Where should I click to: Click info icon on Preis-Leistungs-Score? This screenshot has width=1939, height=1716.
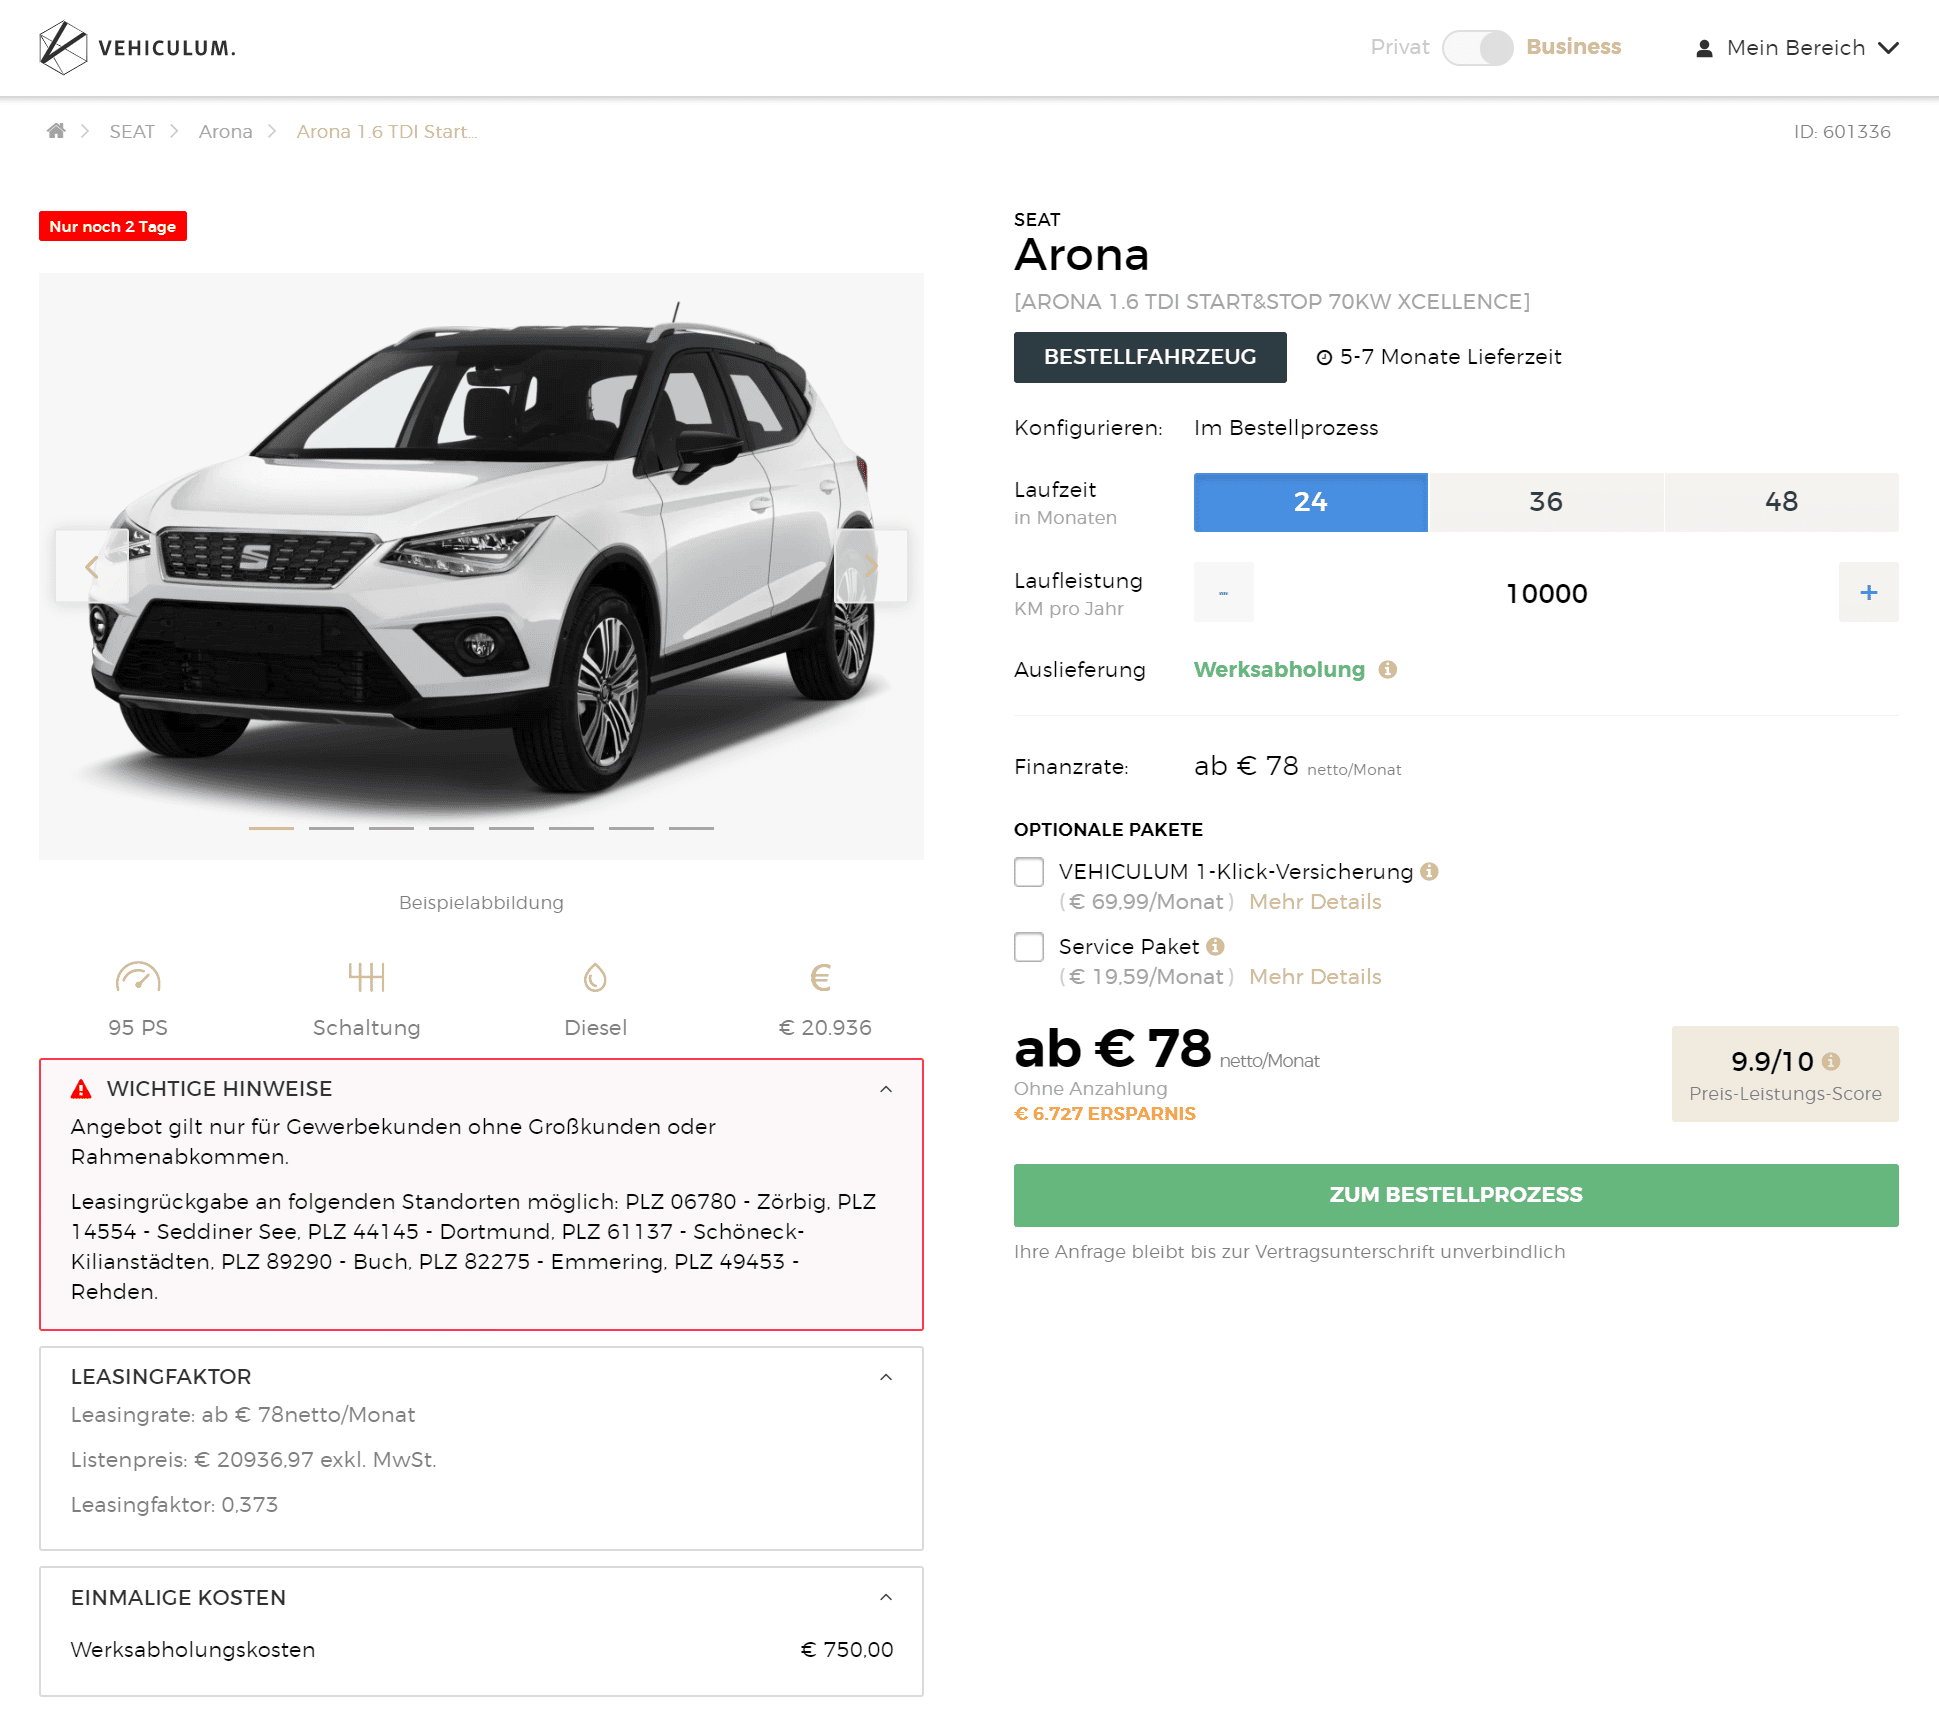pyautogui.click(x=1831, y=1061)
